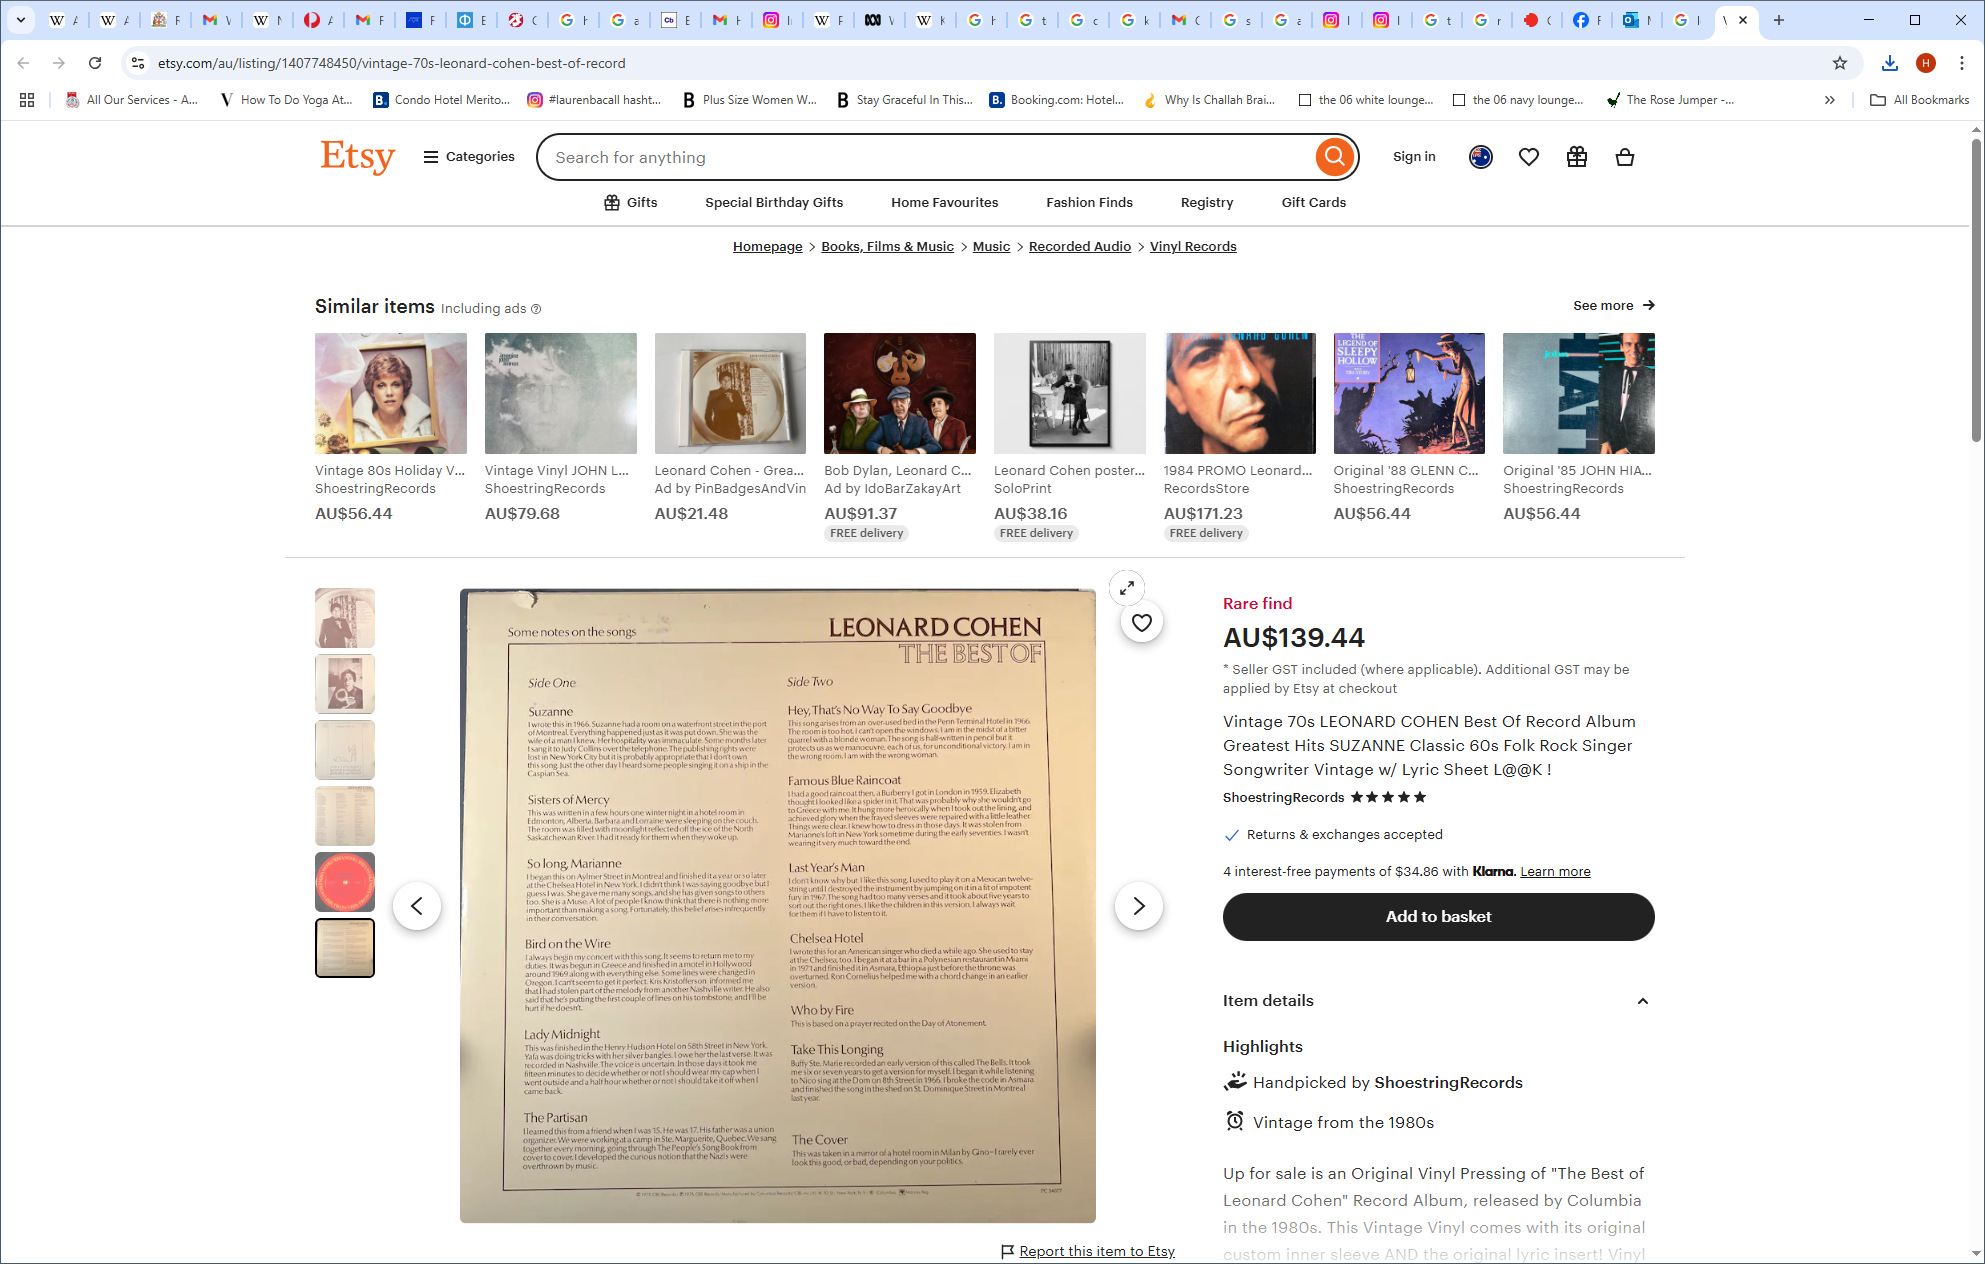1985x1264 pixels.
Task: Show next listing image
Action: [1138, 906]
